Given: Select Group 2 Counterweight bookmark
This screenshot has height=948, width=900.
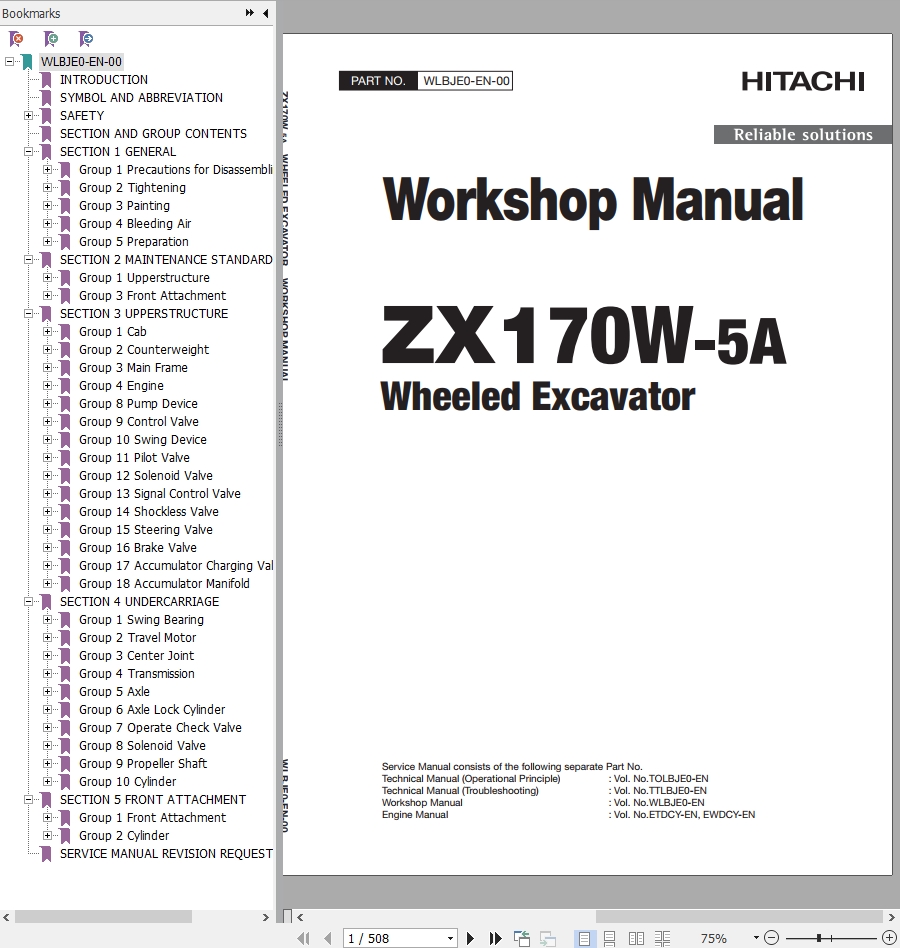Looking at the screenshot, I should (x=144, y=349).
